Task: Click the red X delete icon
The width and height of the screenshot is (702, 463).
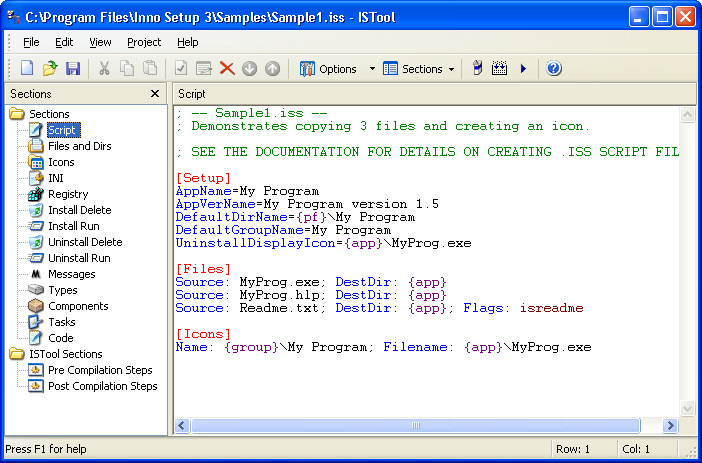Action: pos(227,69)
